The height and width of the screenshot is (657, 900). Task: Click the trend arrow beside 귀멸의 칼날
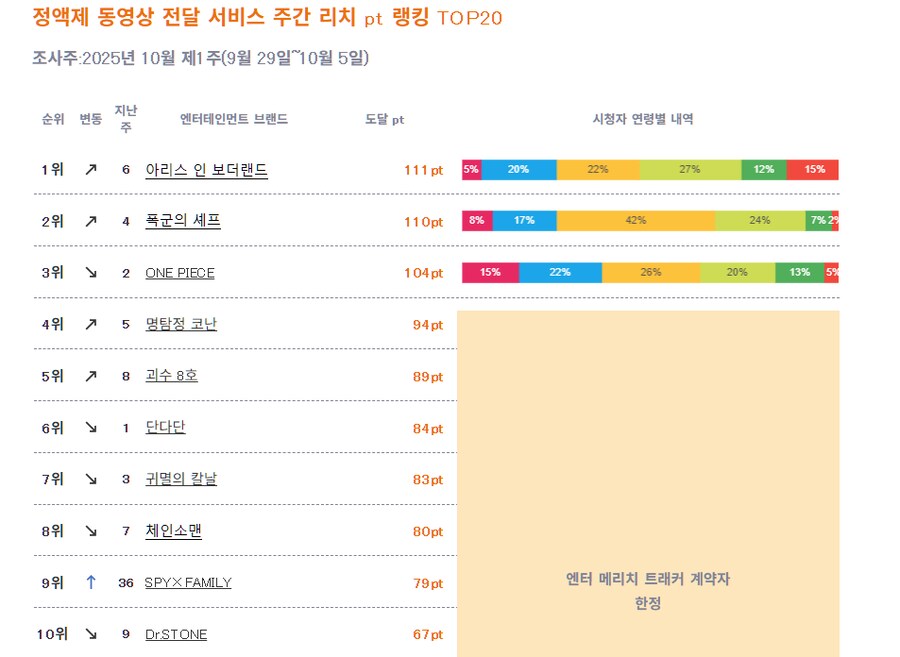[91, 479]
